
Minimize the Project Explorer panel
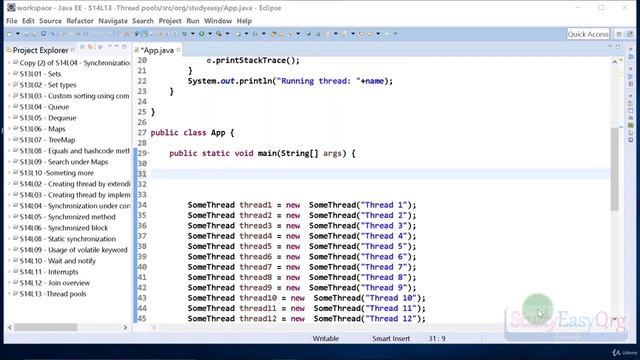coord(116,47)
